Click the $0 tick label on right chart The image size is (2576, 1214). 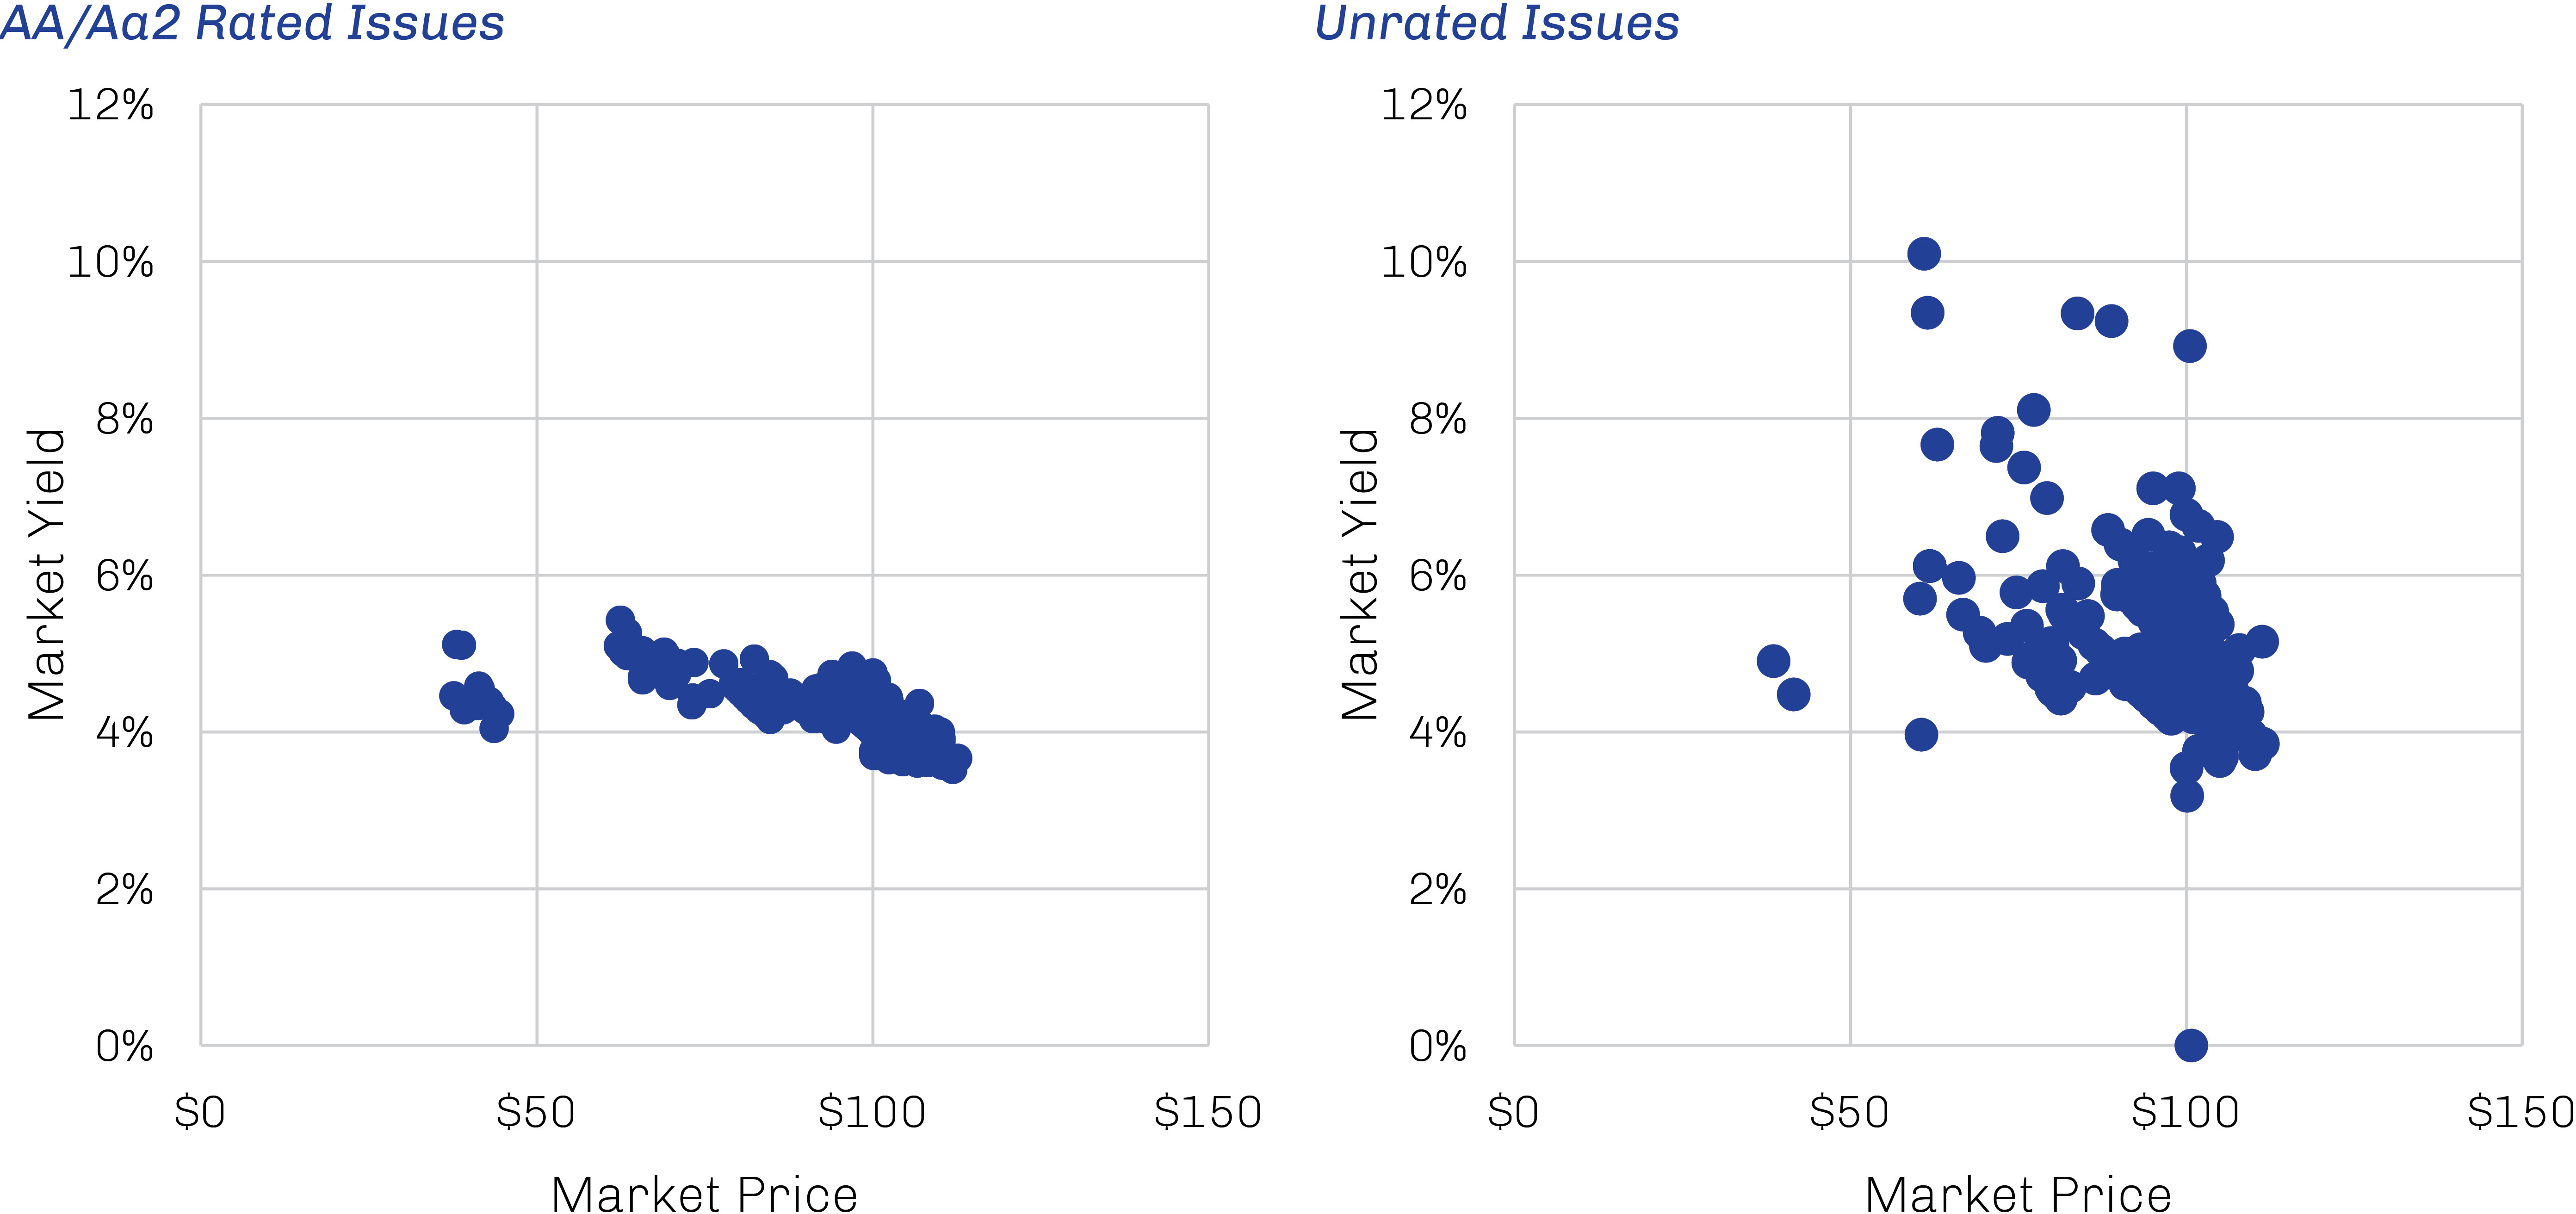pyautogui.click(x=1513, y=1112)
